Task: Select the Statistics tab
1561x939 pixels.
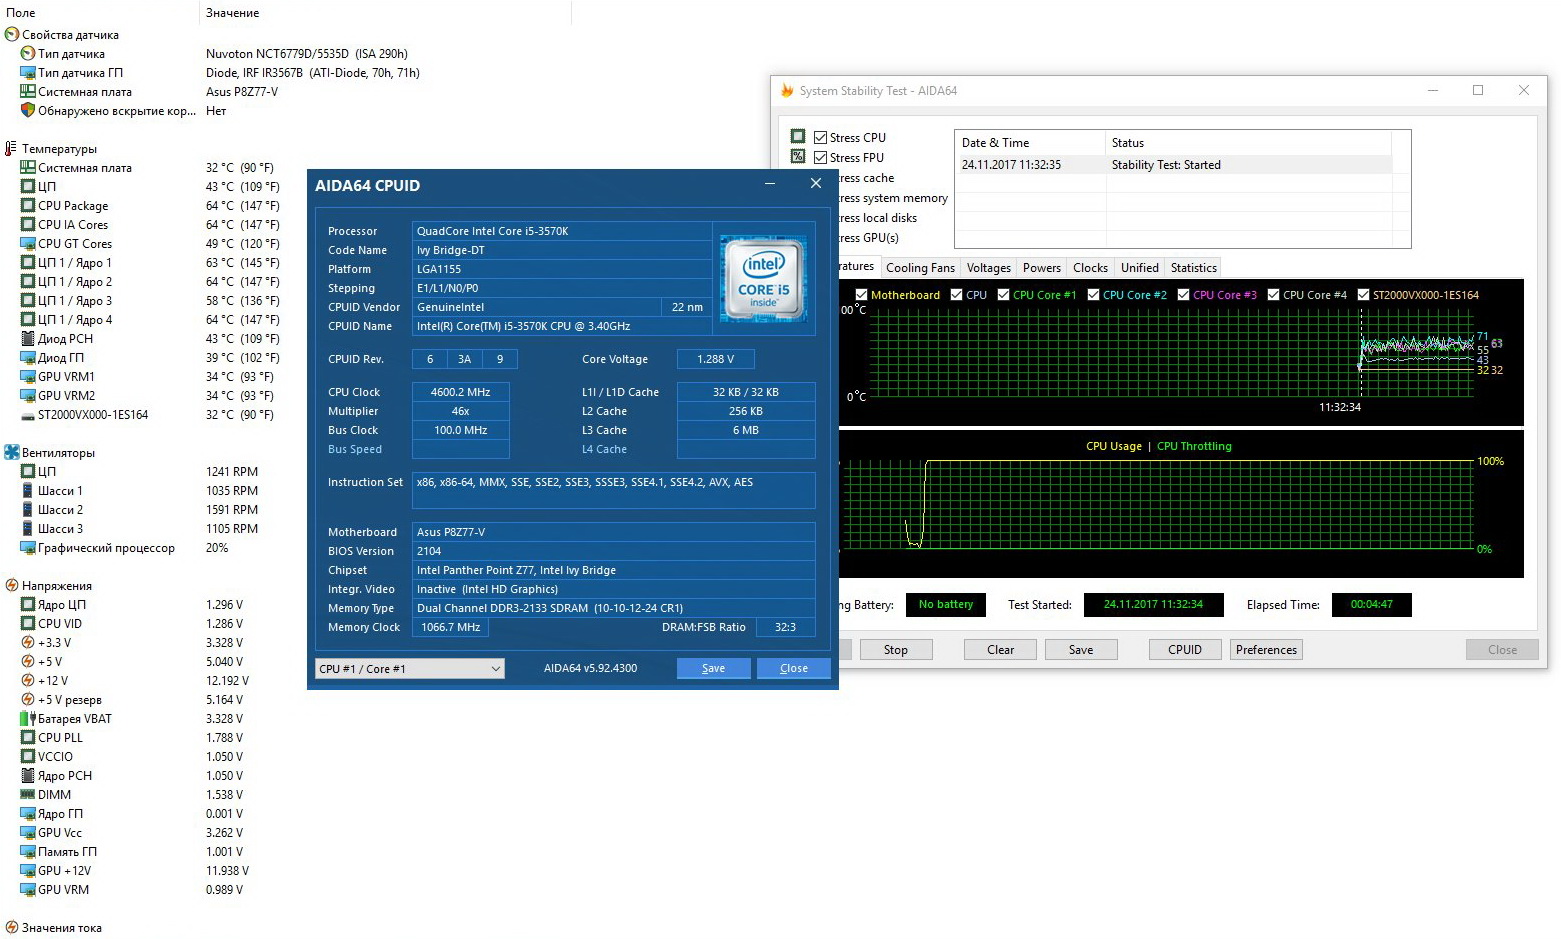Action: tap(1194, 267)
